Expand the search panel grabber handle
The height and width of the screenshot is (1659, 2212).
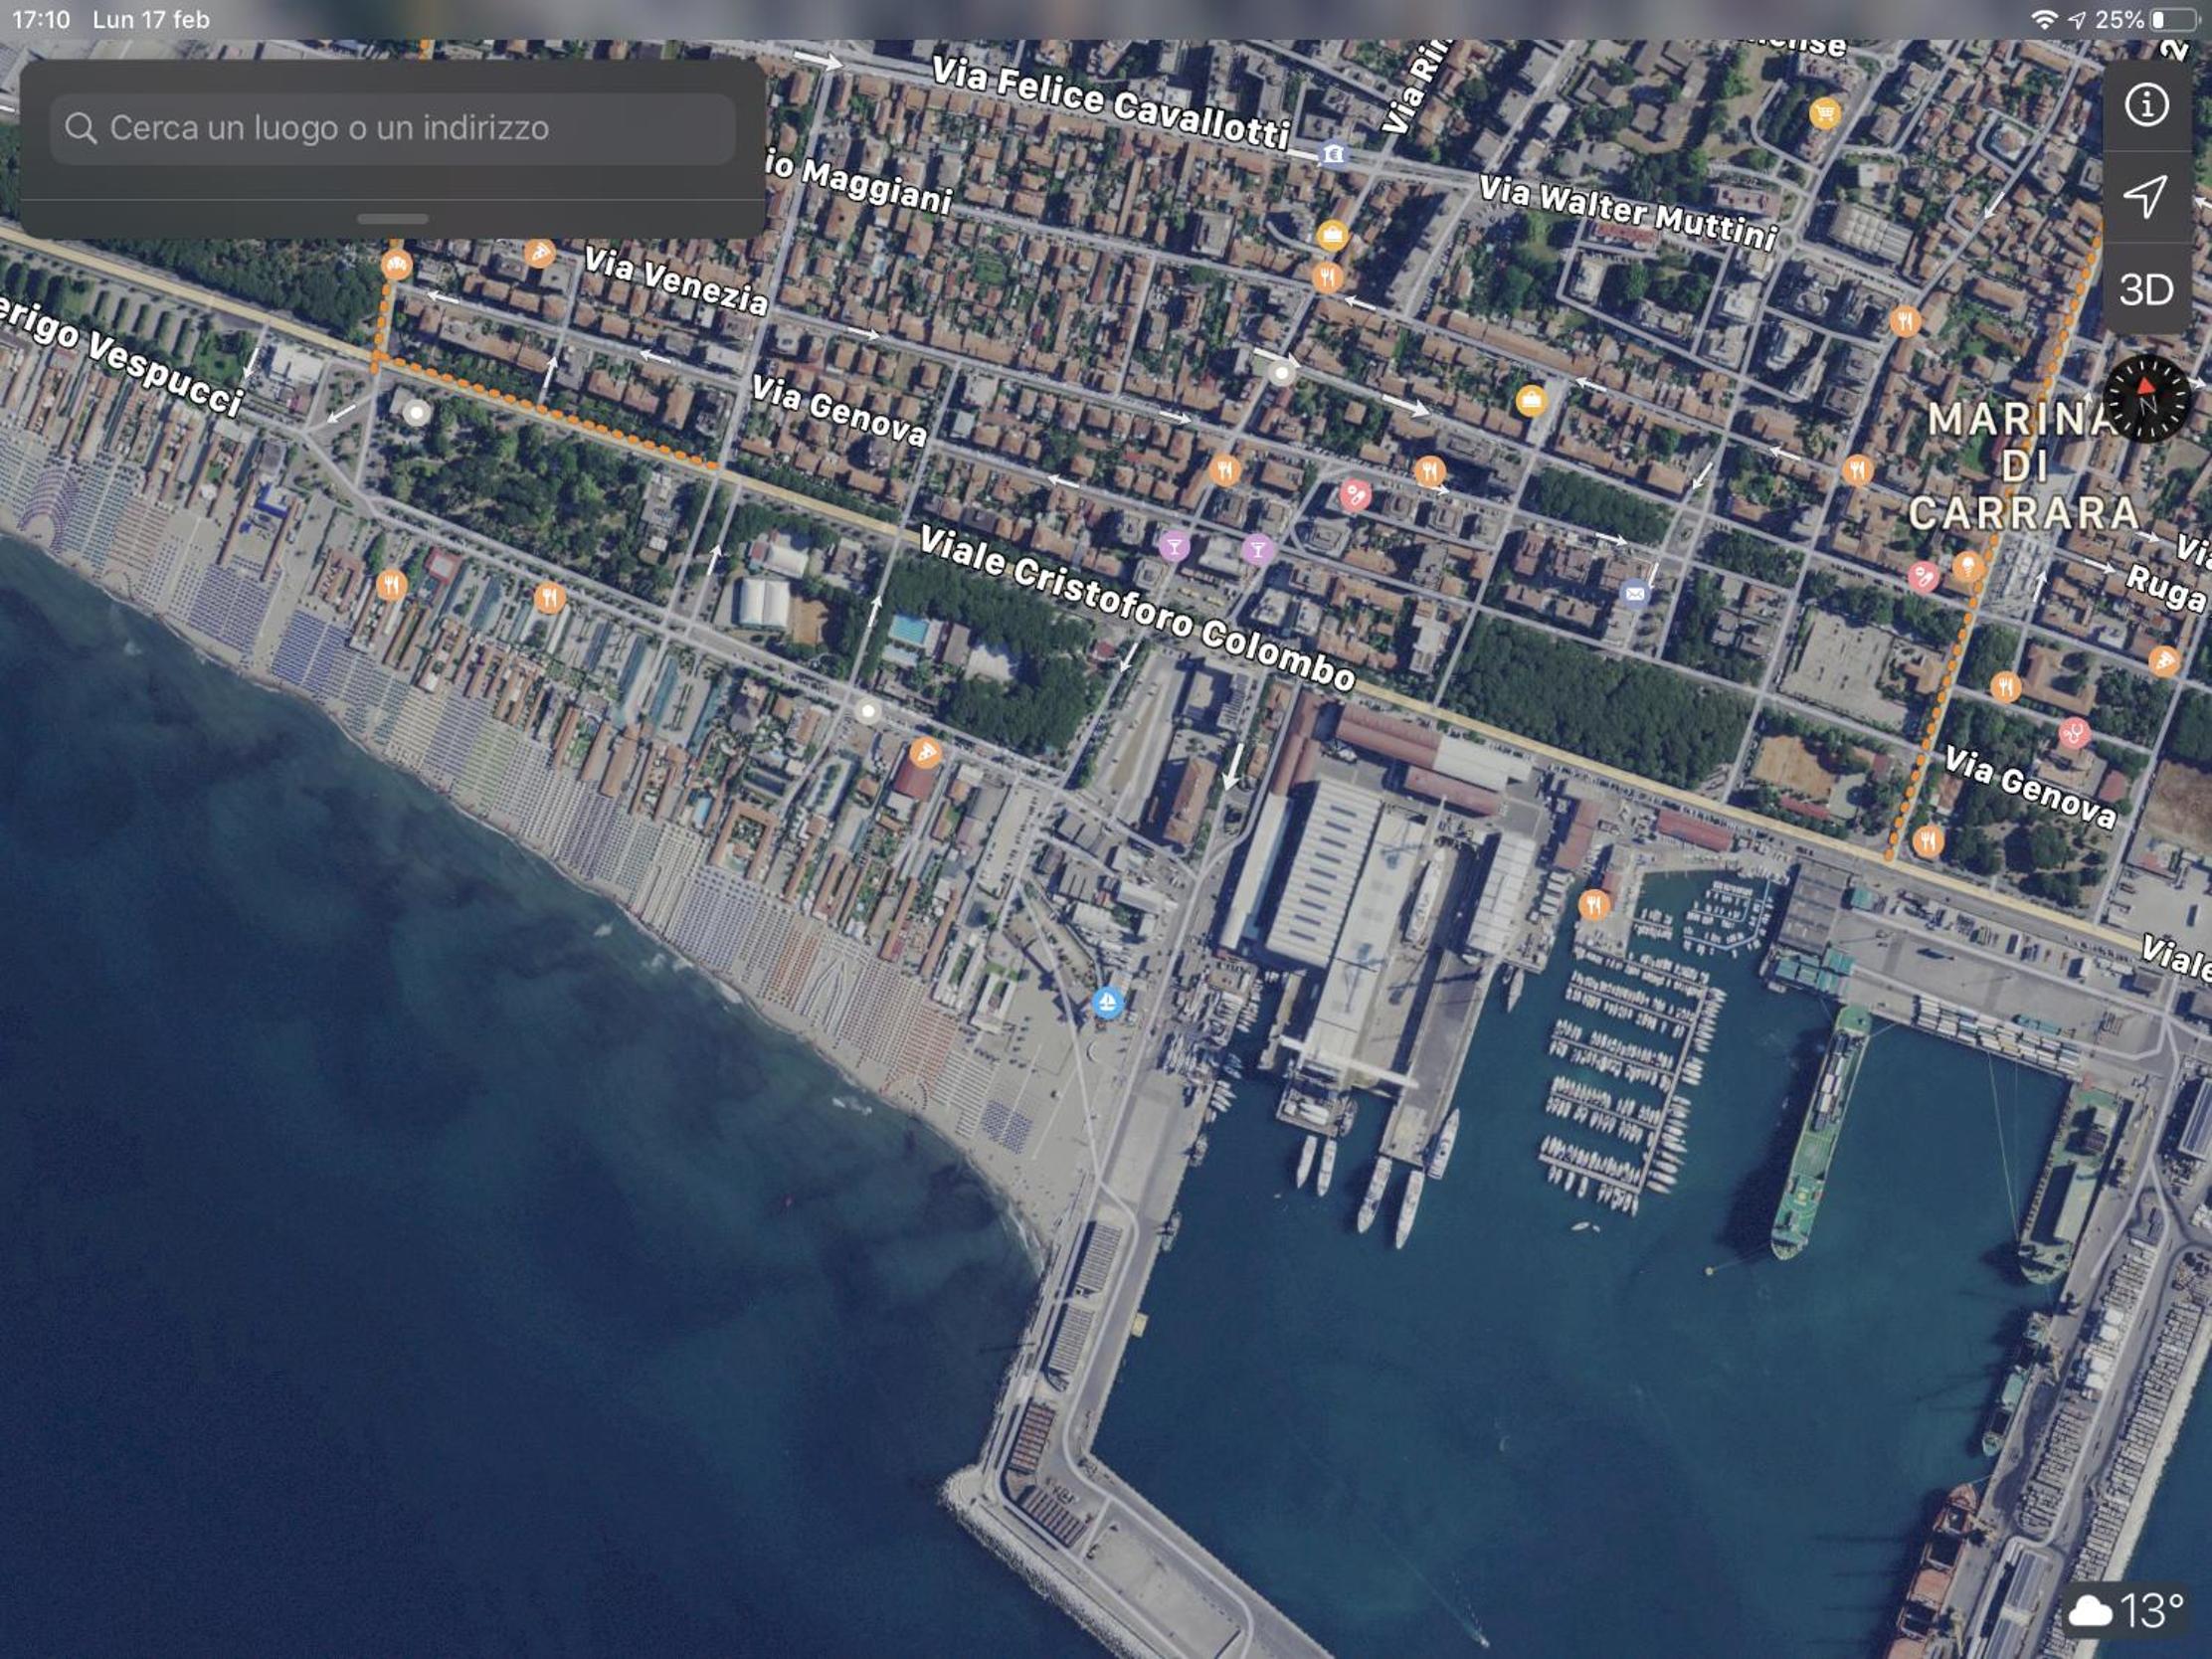pos(393,218)
